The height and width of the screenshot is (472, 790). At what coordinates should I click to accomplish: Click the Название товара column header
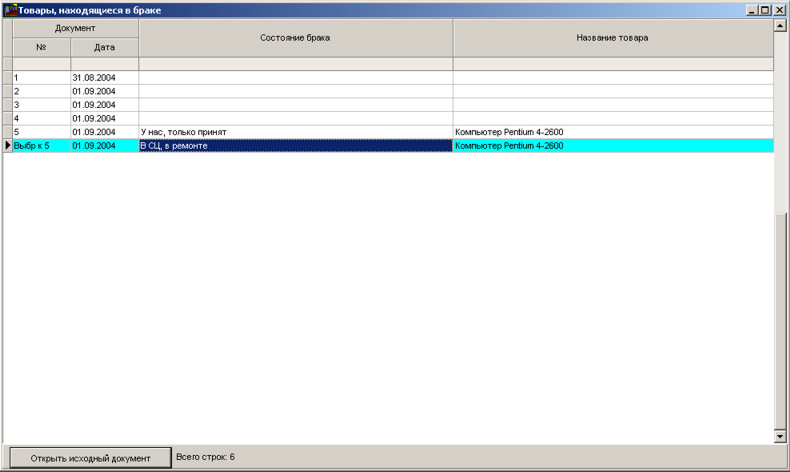pyautogui.click(x=612, y=38)
